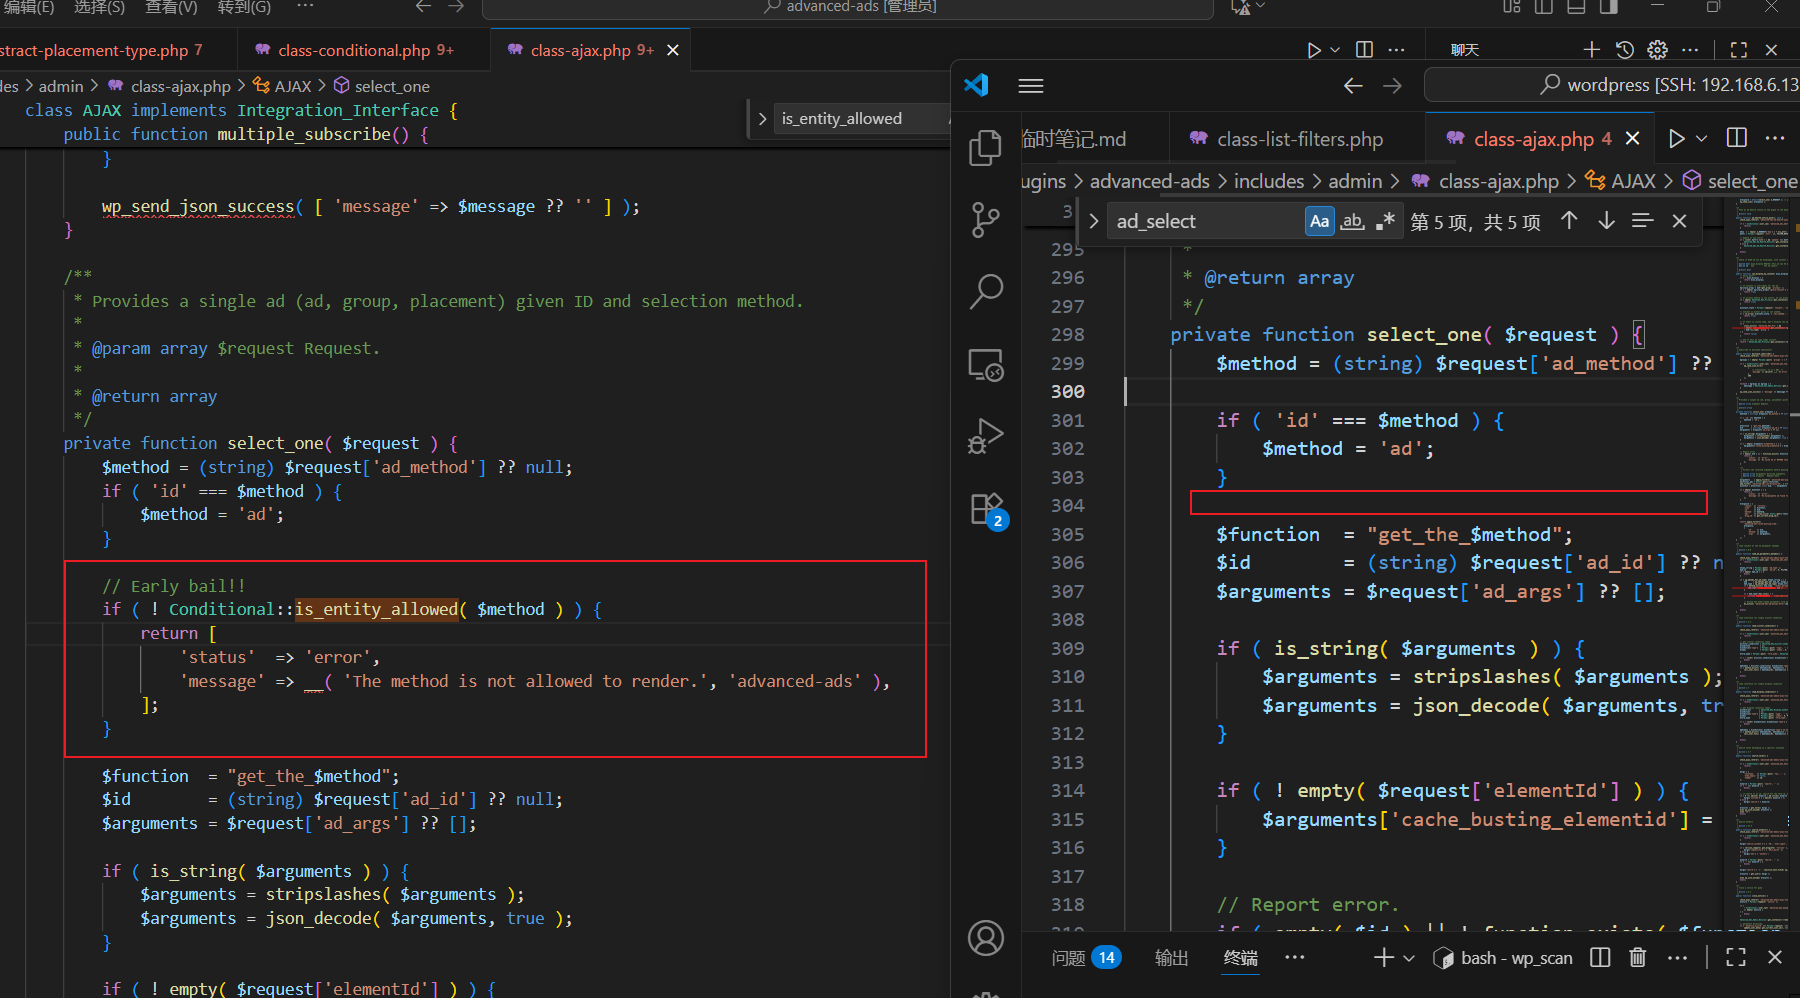This screenshot has height=998, width=1800.
Task: Show chat history
Action: coord(1625,50)
